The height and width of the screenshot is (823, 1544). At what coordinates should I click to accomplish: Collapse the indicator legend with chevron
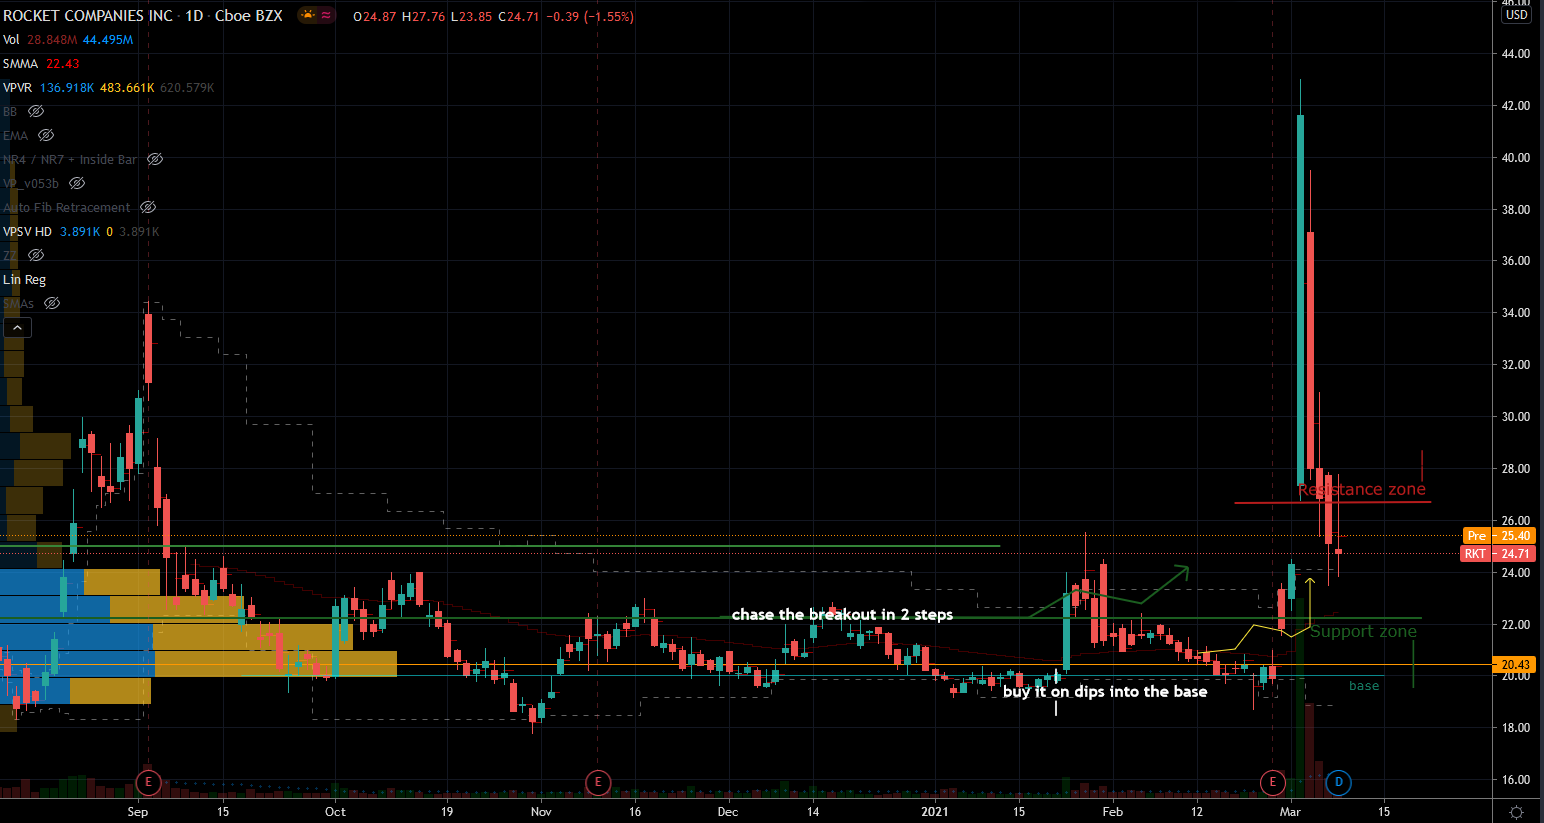pos(17,328)
